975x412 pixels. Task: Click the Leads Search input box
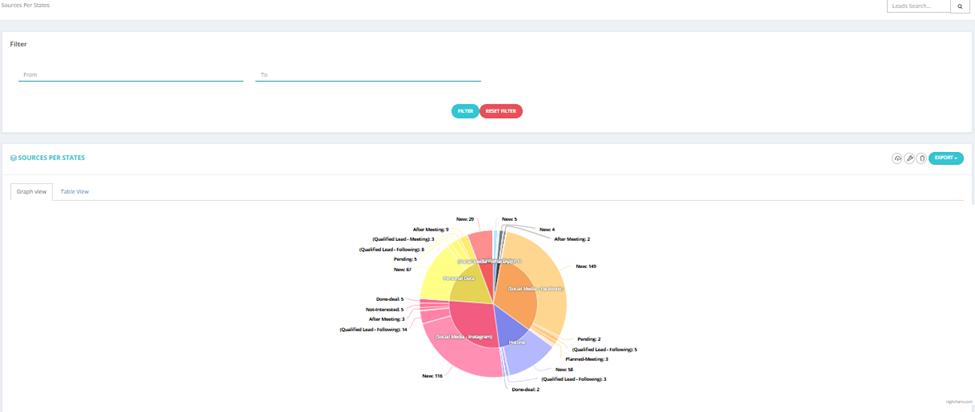pos(919,6)
